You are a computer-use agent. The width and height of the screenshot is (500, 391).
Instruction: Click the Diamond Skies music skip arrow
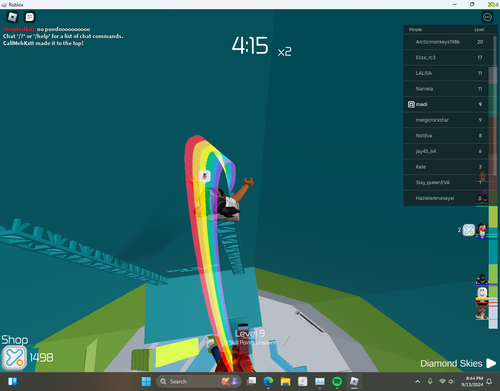click(x=491, y=363)
